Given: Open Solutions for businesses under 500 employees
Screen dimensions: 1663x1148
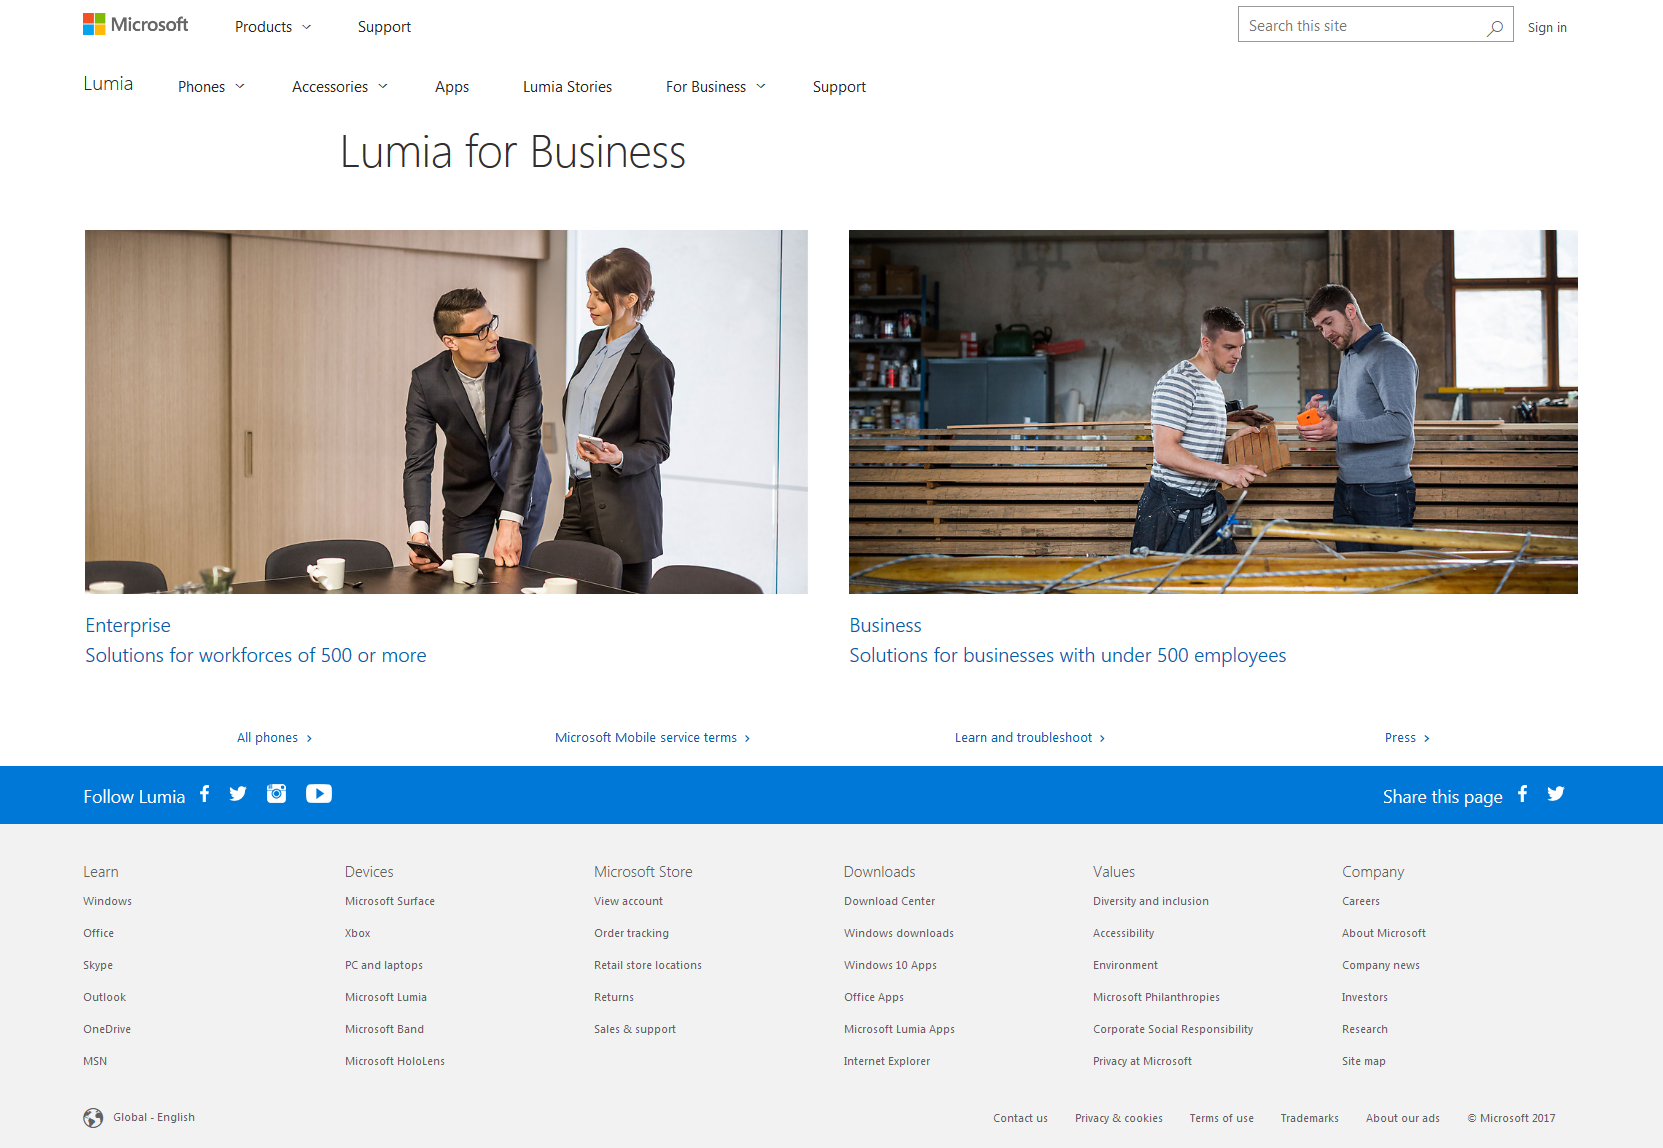Looking at the screenshot, I should coord(1068,655).
